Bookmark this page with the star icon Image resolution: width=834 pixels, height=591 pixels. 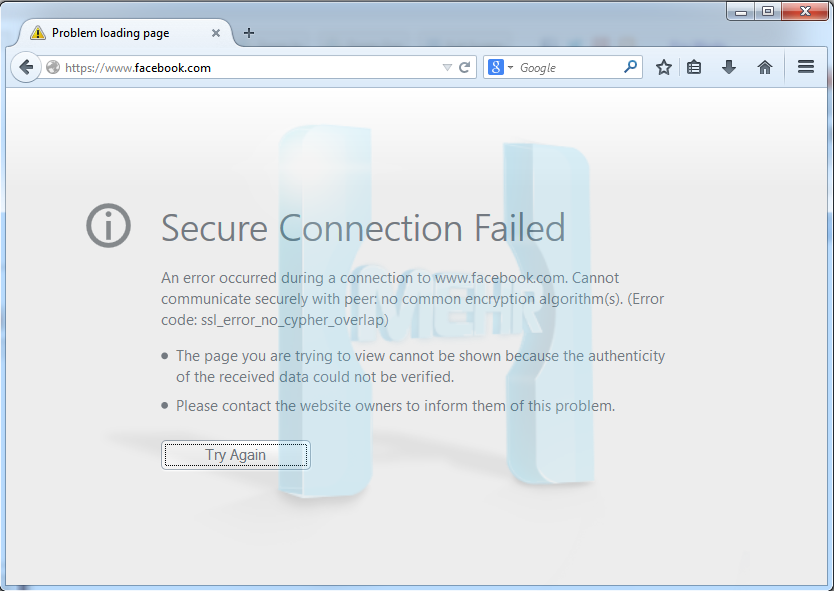tap(663, 68)
